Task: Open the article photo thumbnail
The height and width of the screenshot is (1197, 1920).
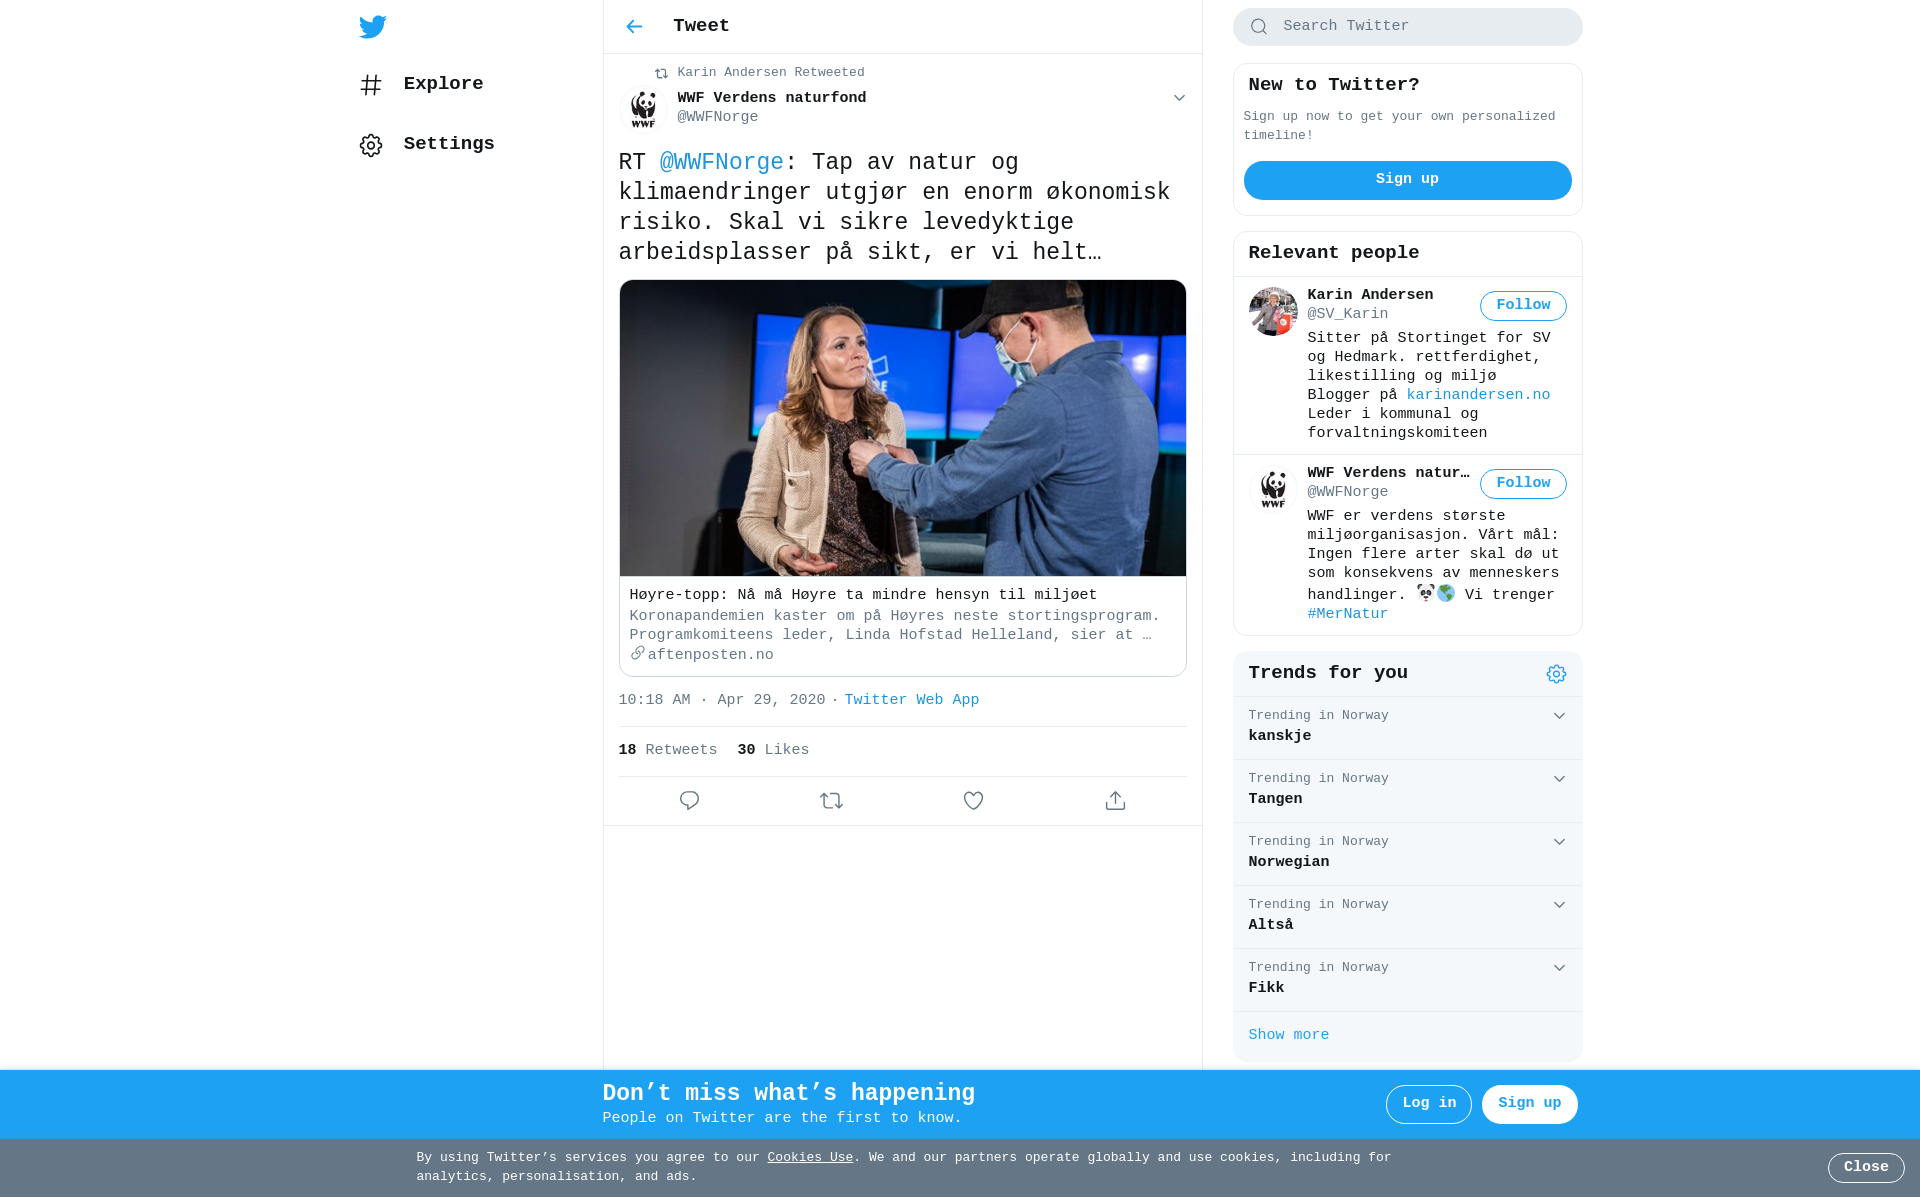Action: tap(902, 428)
